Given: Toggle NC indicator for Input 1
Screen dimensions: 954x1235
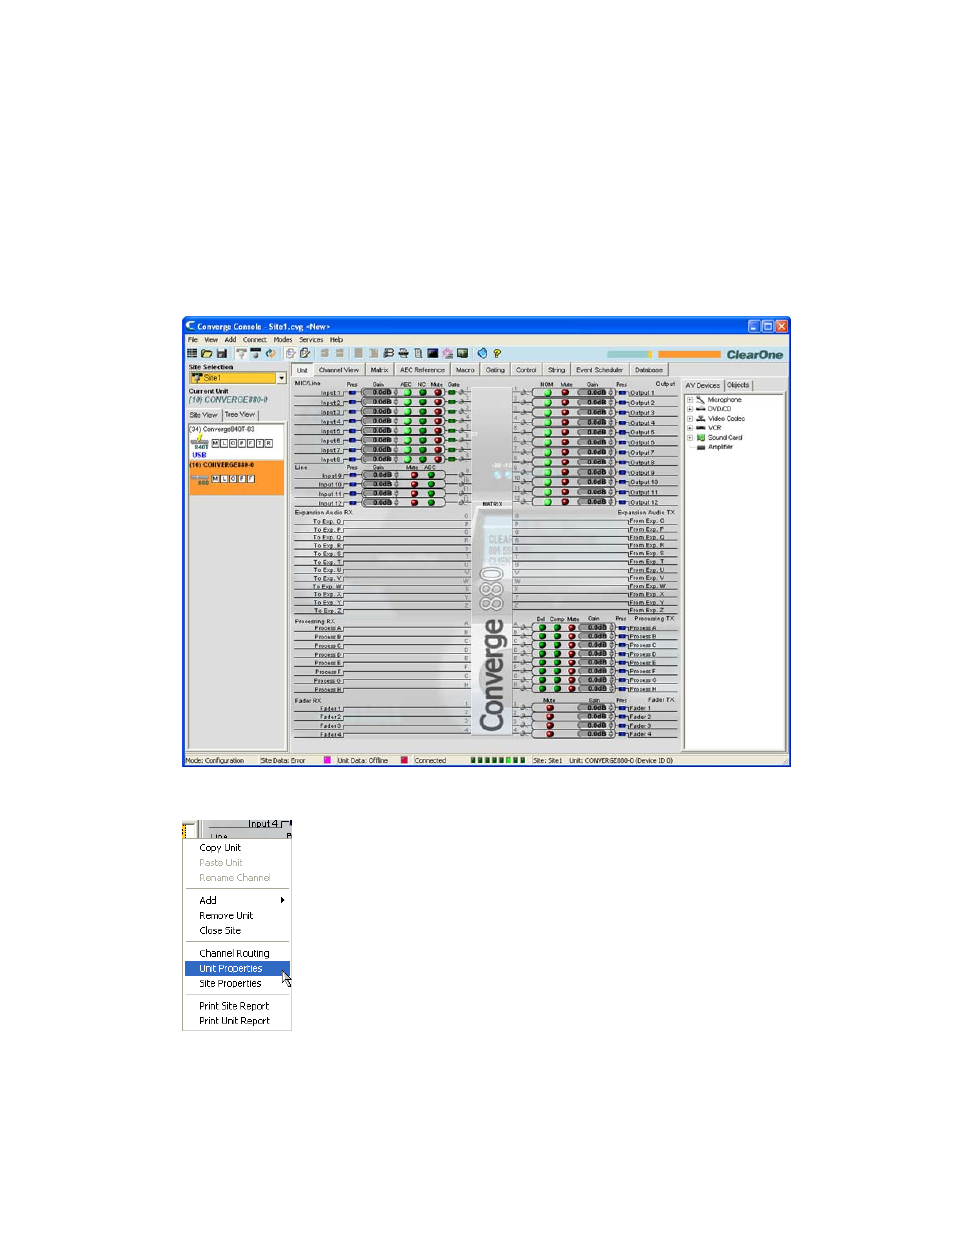Looking at the screenshot, I should coord(422,393).
